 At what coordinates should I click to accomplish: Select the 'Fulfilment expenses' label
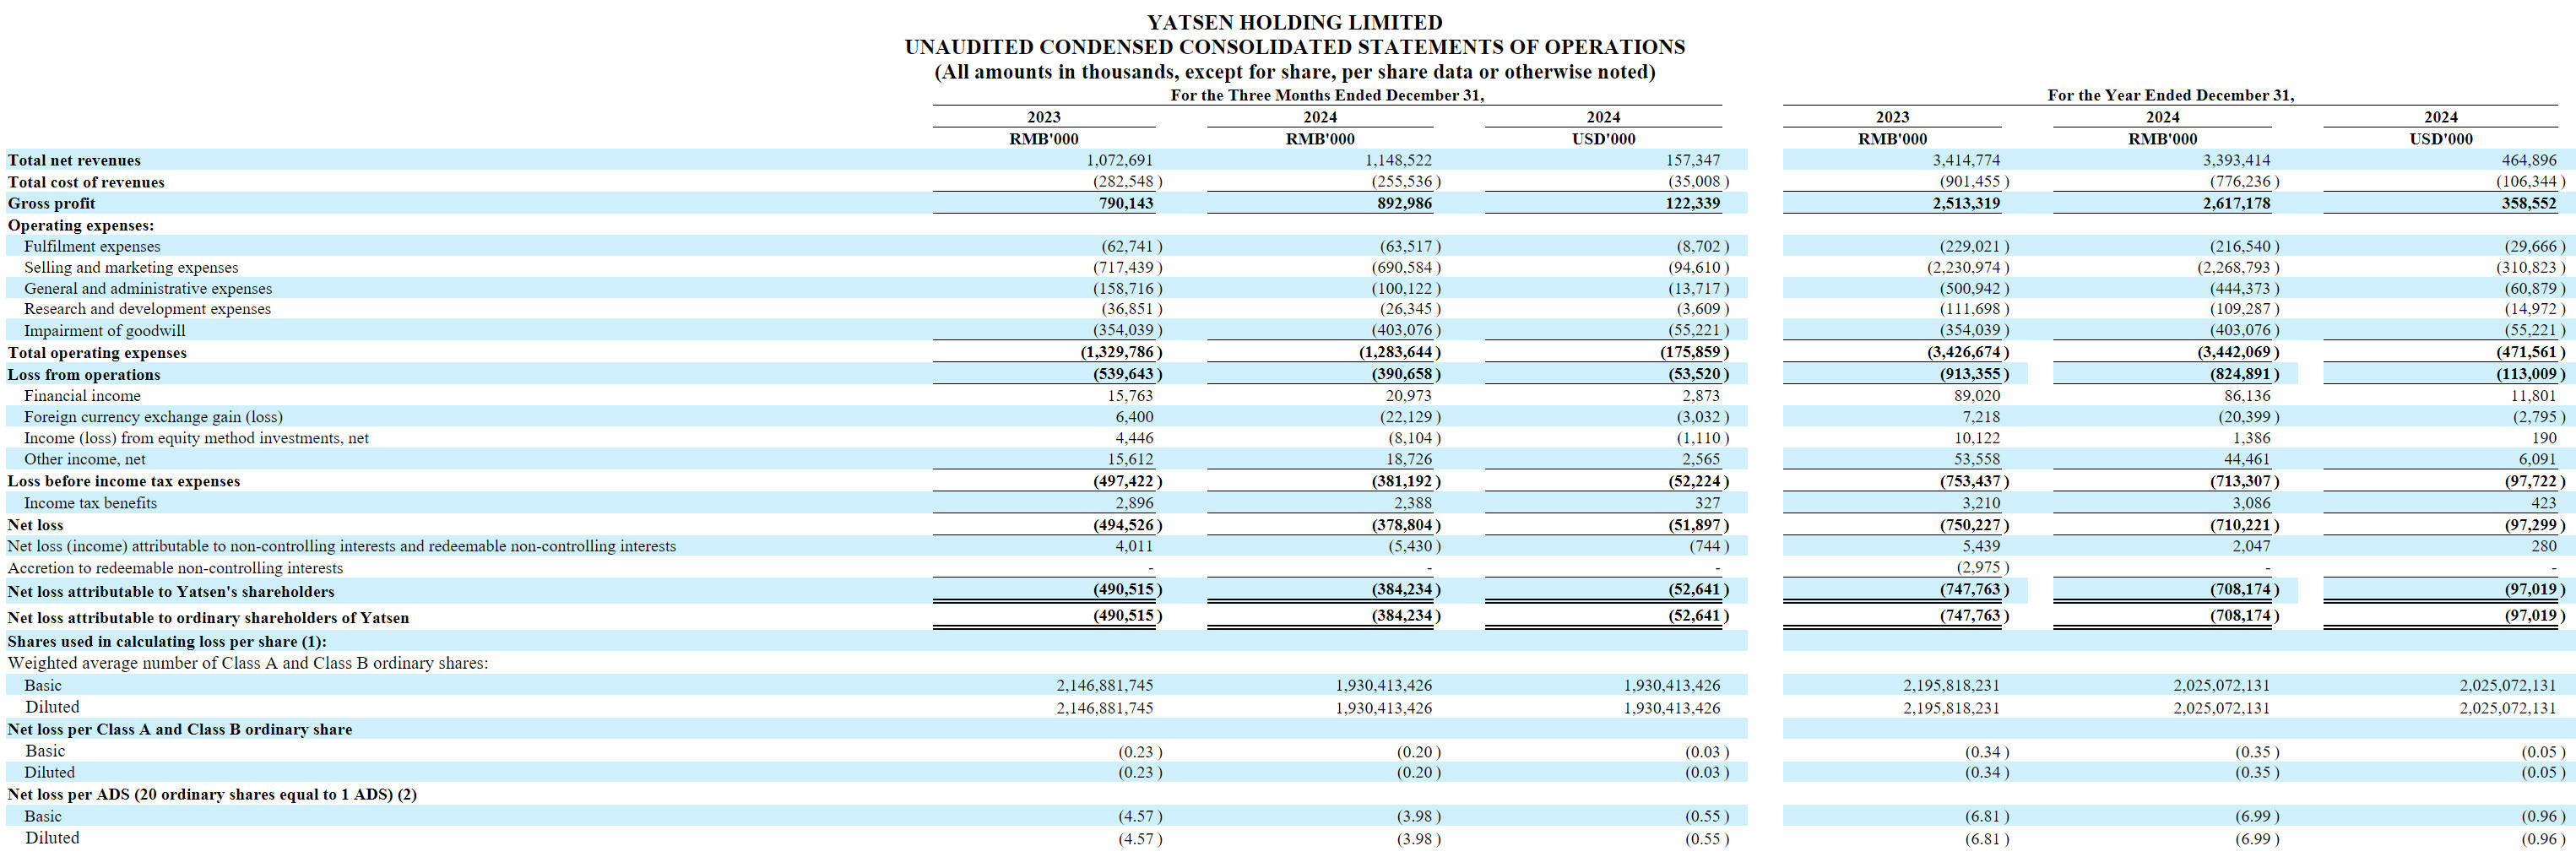[x=92, y=246]
